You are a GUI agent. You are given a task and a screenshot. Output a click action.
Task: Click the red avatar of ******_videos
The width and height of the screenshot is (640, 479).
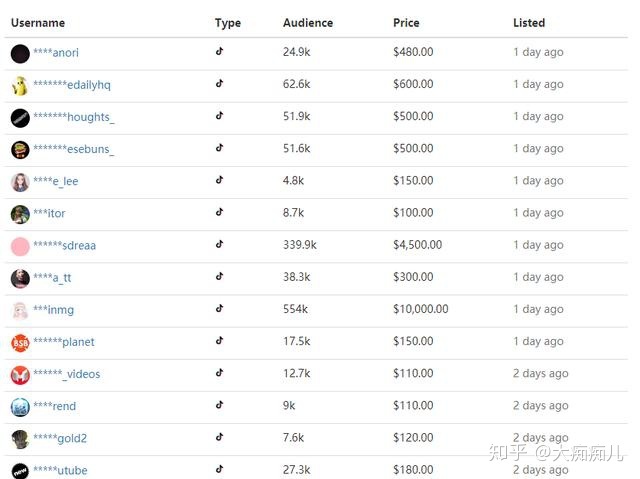point(20,375)
